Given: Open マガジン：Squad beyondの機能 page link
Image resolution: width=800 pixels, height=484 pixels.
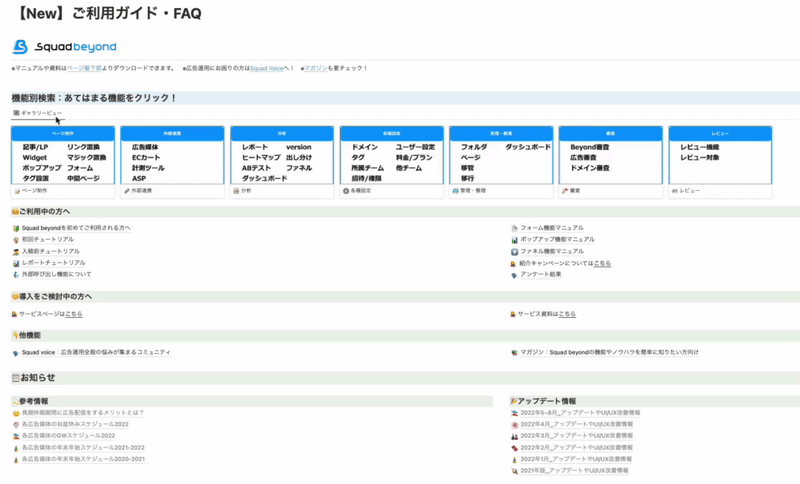Looking at the screenshot, I should click(x=609, y=353).
